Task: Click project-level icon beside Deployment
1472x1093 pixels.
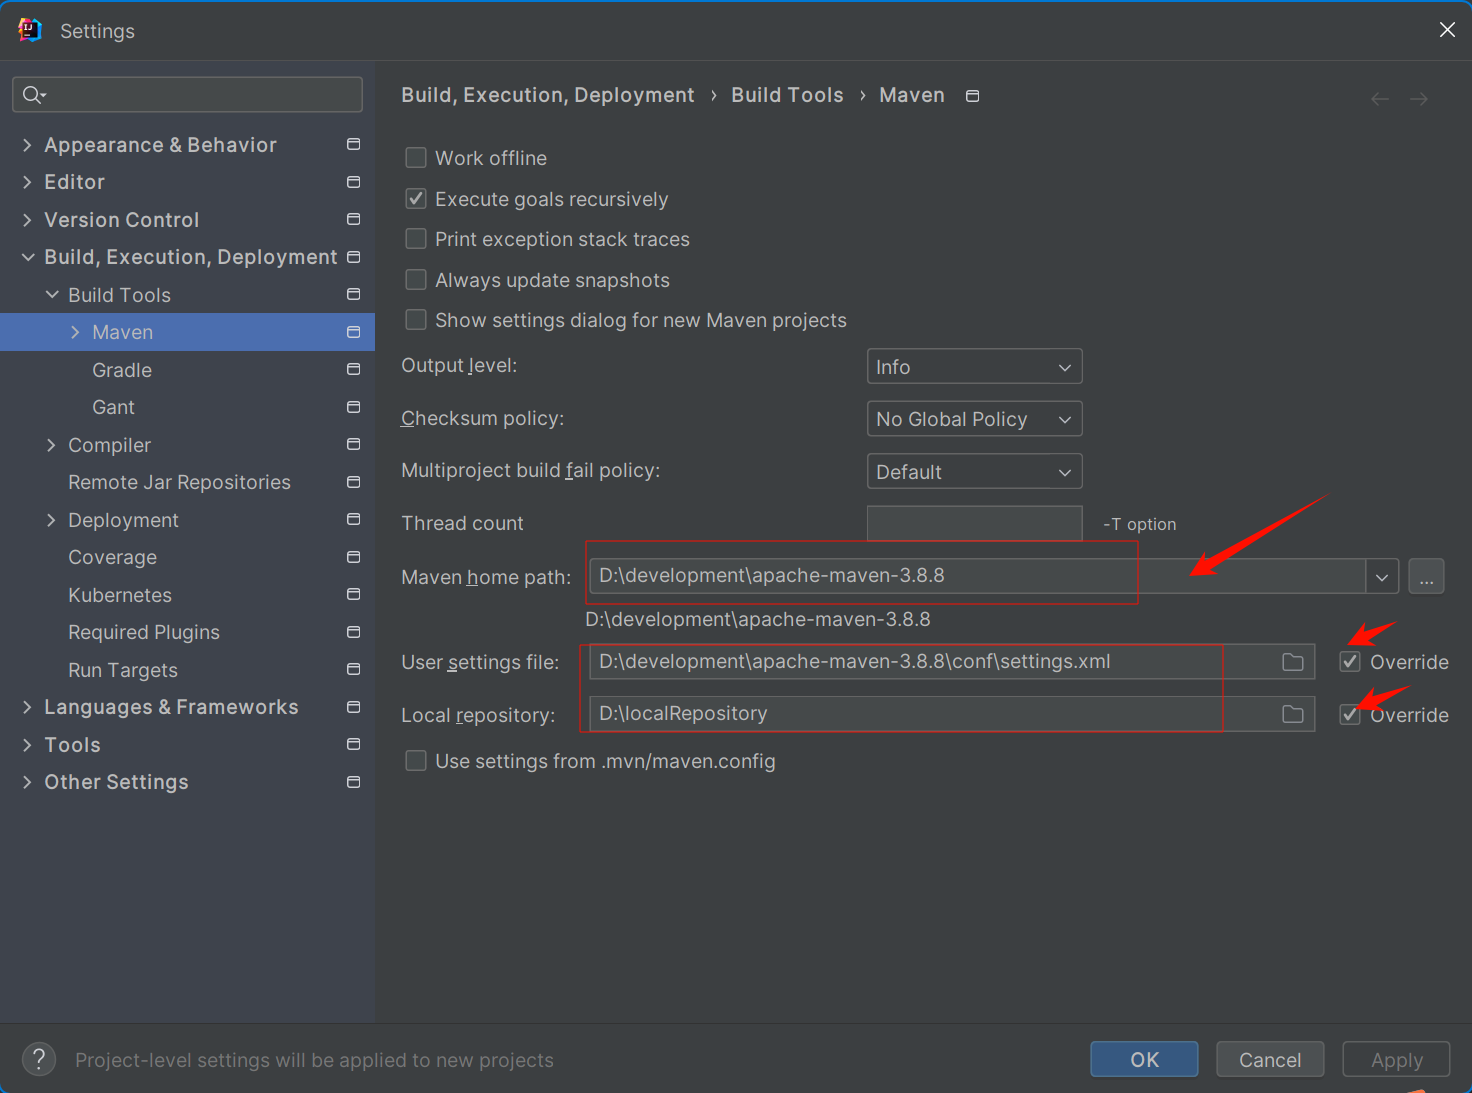Action: click(353, 519)
